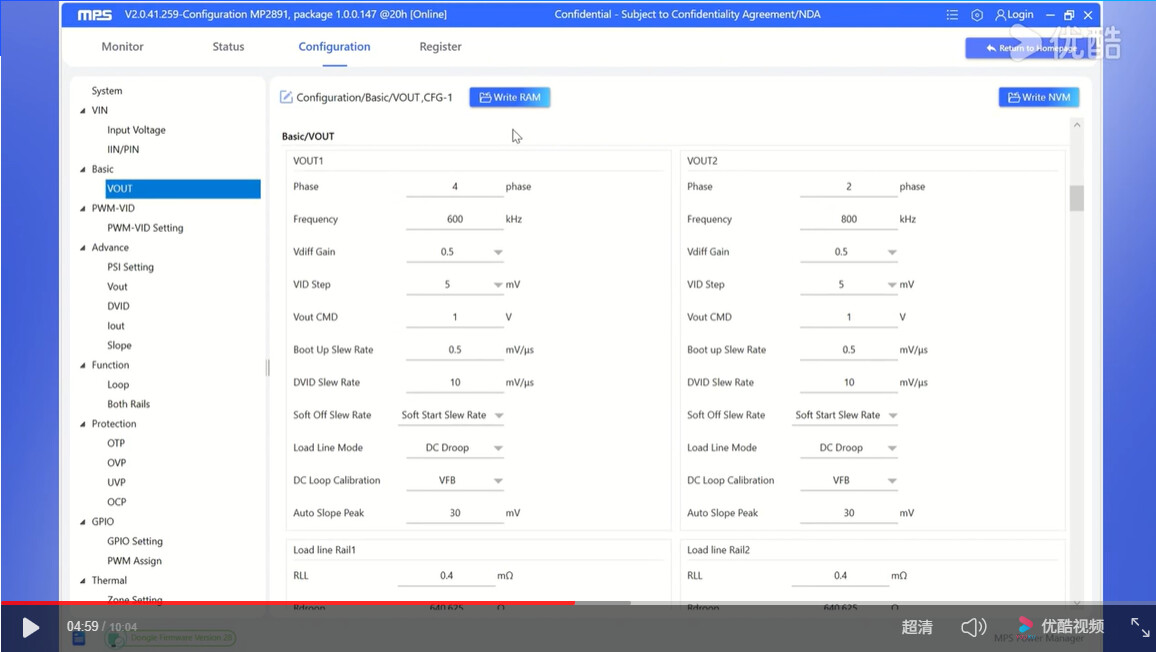Open the Register tab

pos(440,47)
